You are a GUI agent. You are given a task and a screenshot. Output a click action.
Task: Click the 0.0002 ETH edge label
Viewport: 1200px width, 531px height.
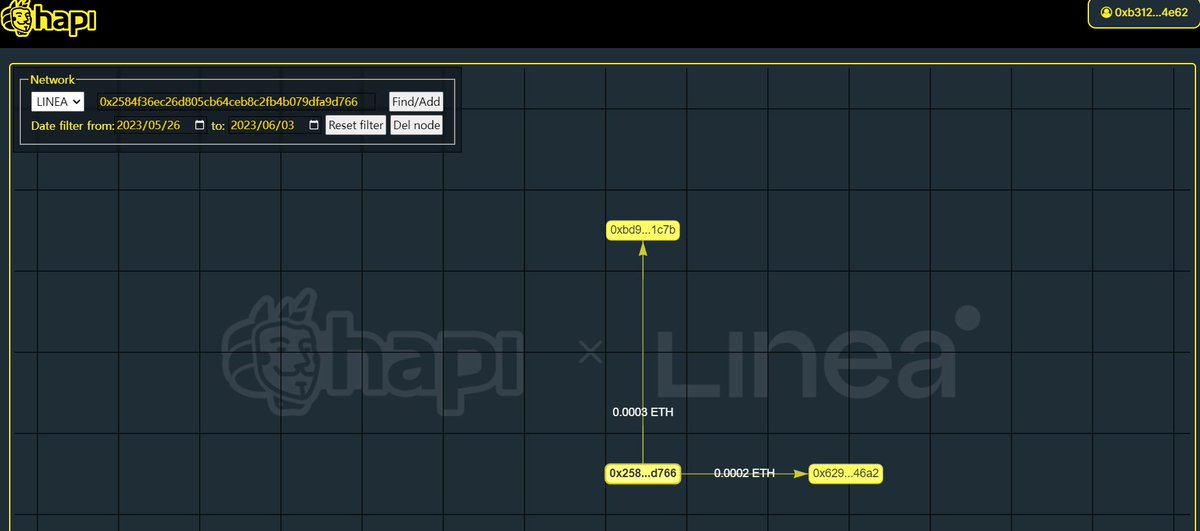tap(744, 473)
